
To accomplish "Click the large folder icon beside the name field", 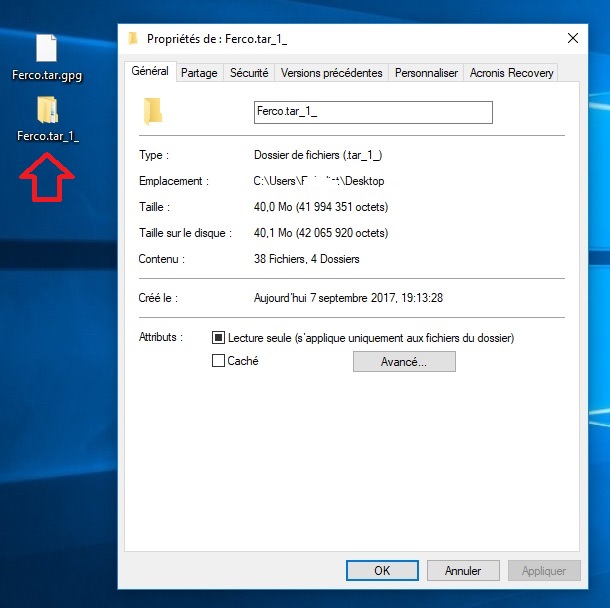I will click(153, 110).
